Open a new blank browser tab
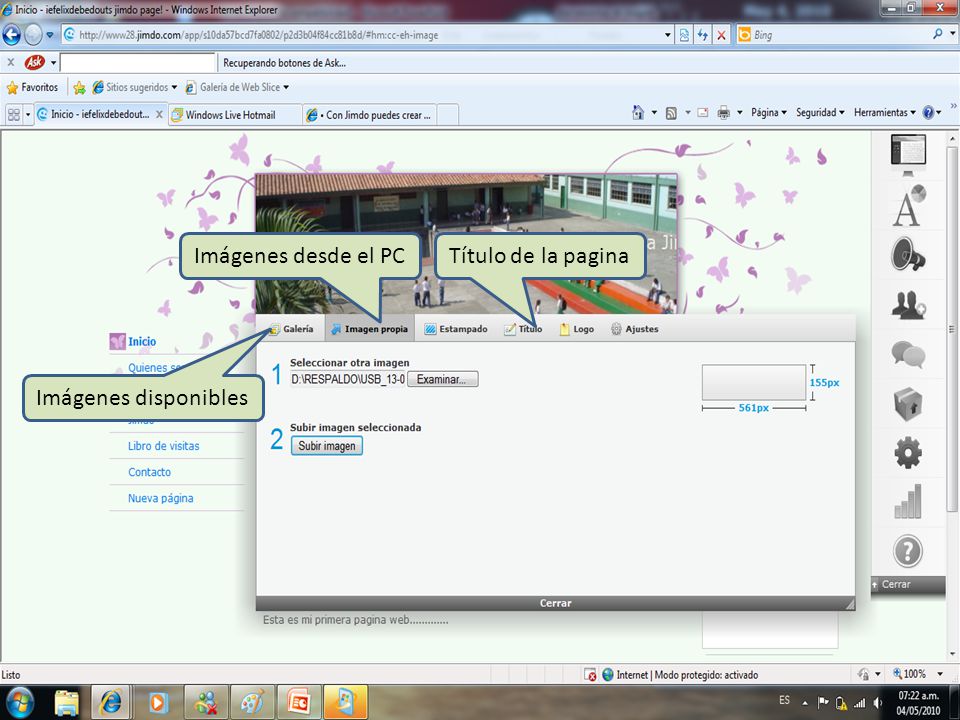 [448, 114]
